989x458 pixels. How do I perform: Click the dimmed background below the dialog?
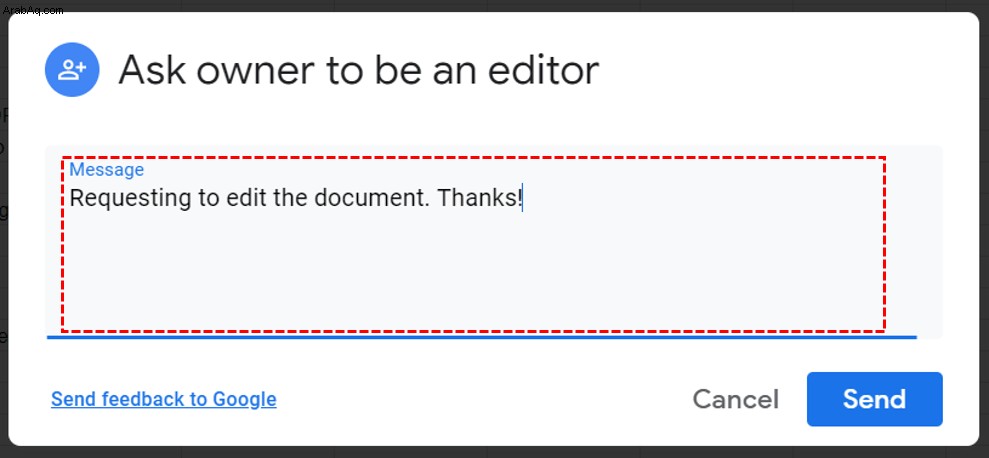coord(494,452)
